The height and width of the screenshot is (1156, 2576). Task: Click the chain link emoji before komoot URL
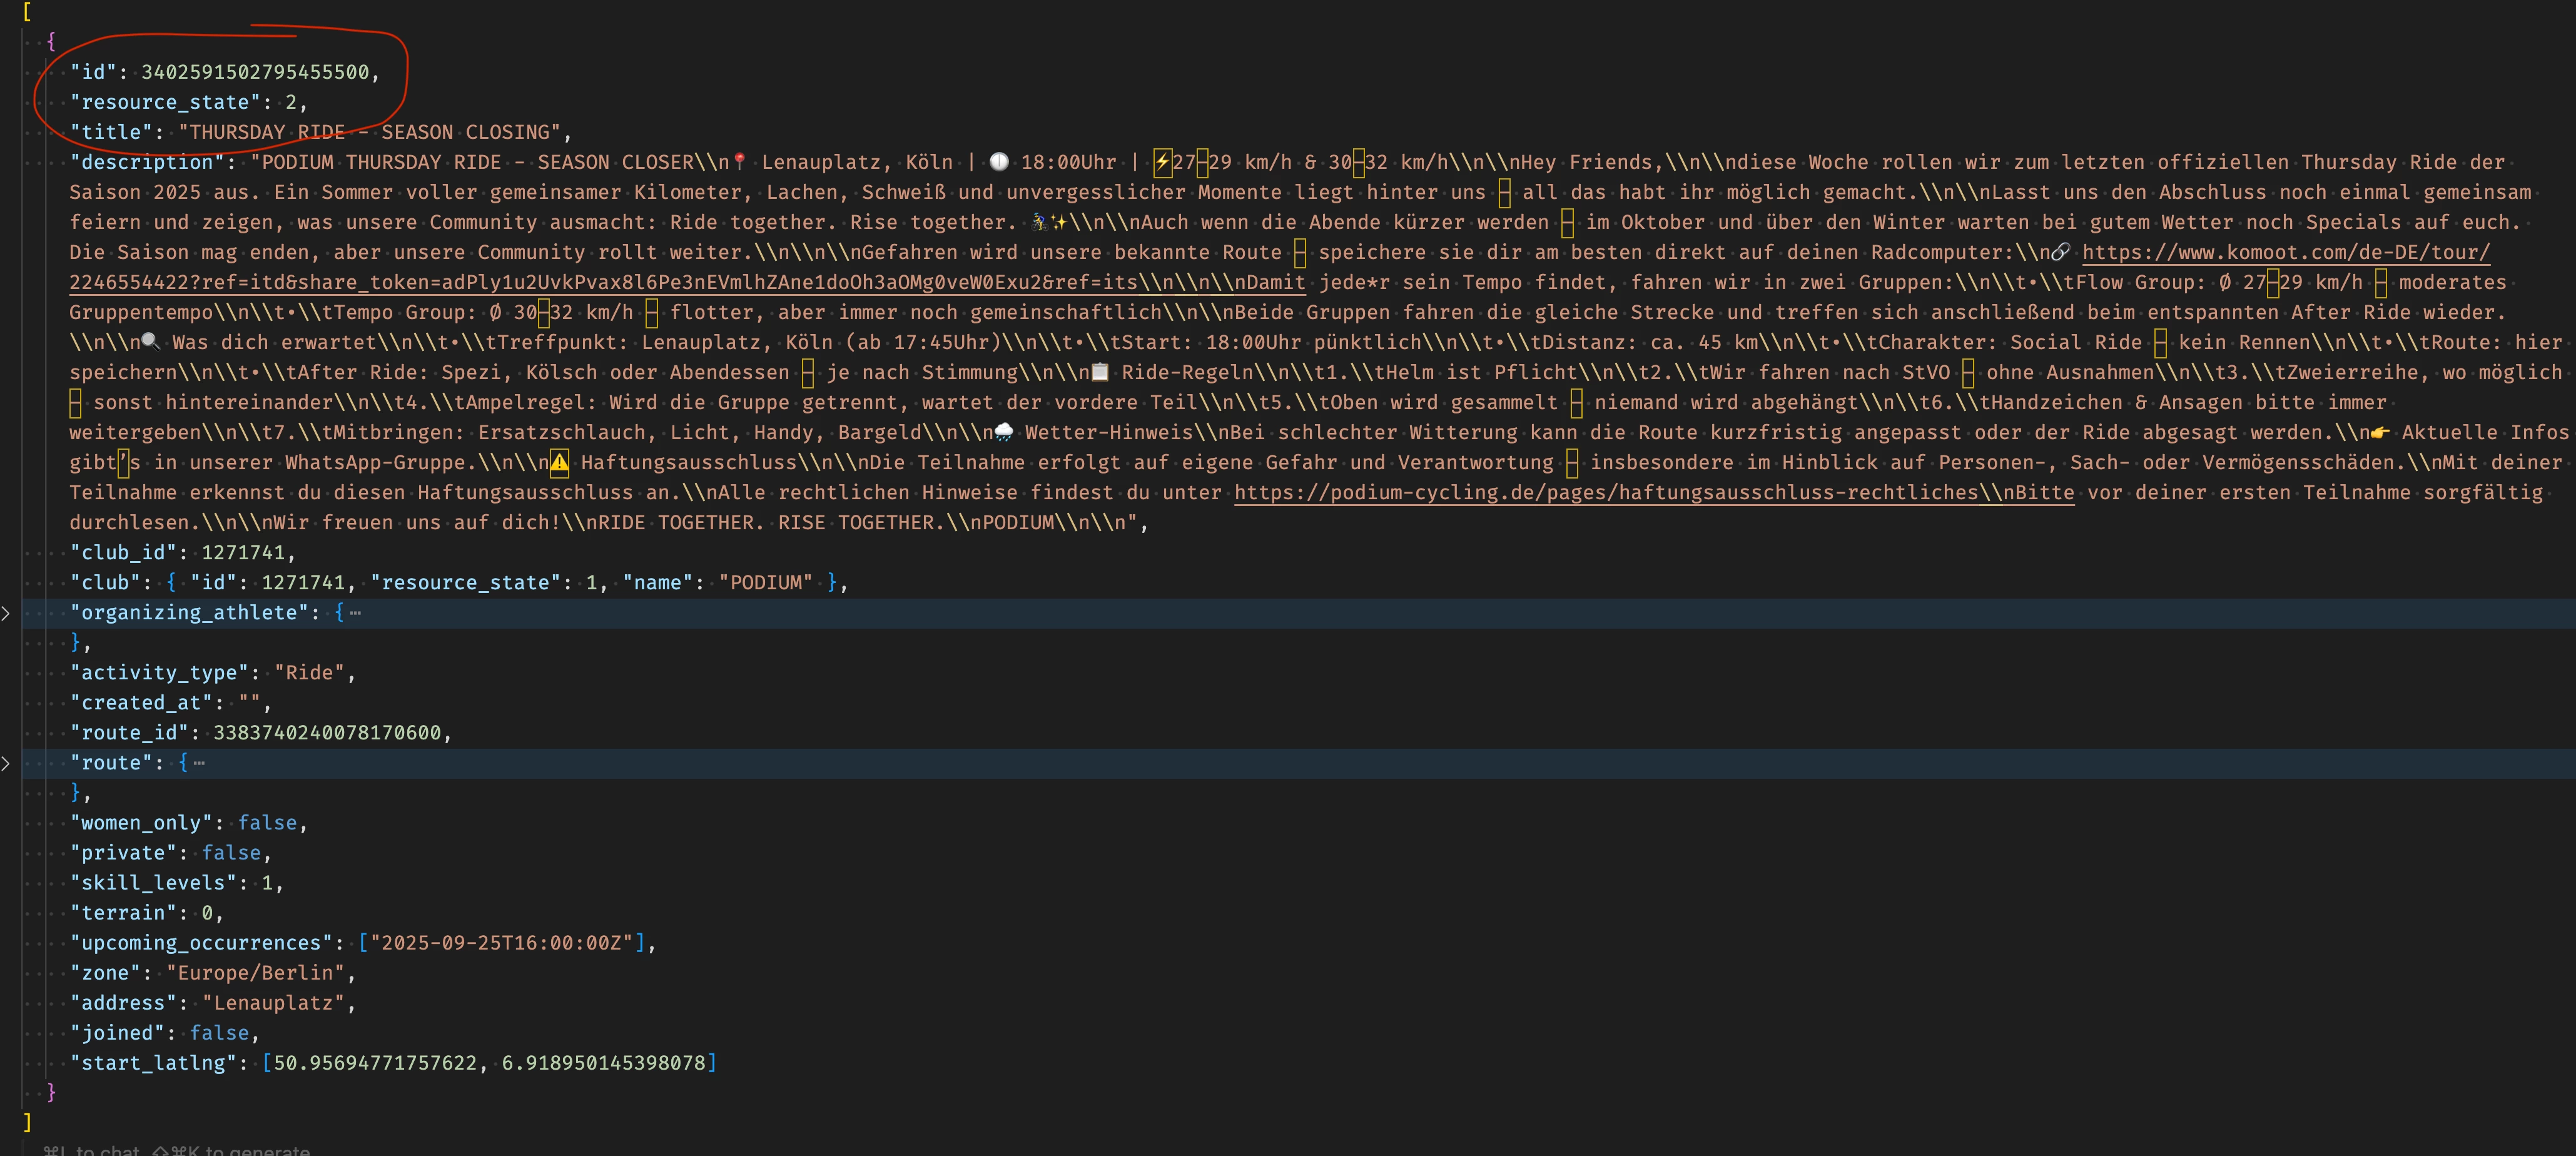[x=2060, y=252]
